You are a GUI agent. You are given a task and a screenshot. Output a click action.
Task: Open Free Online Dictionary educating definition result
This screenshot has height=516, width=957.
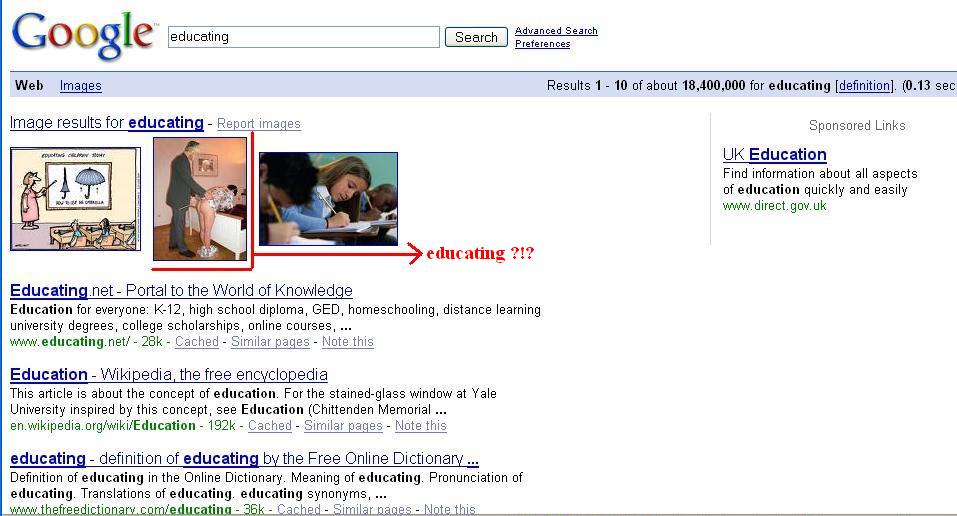point(244,459)
